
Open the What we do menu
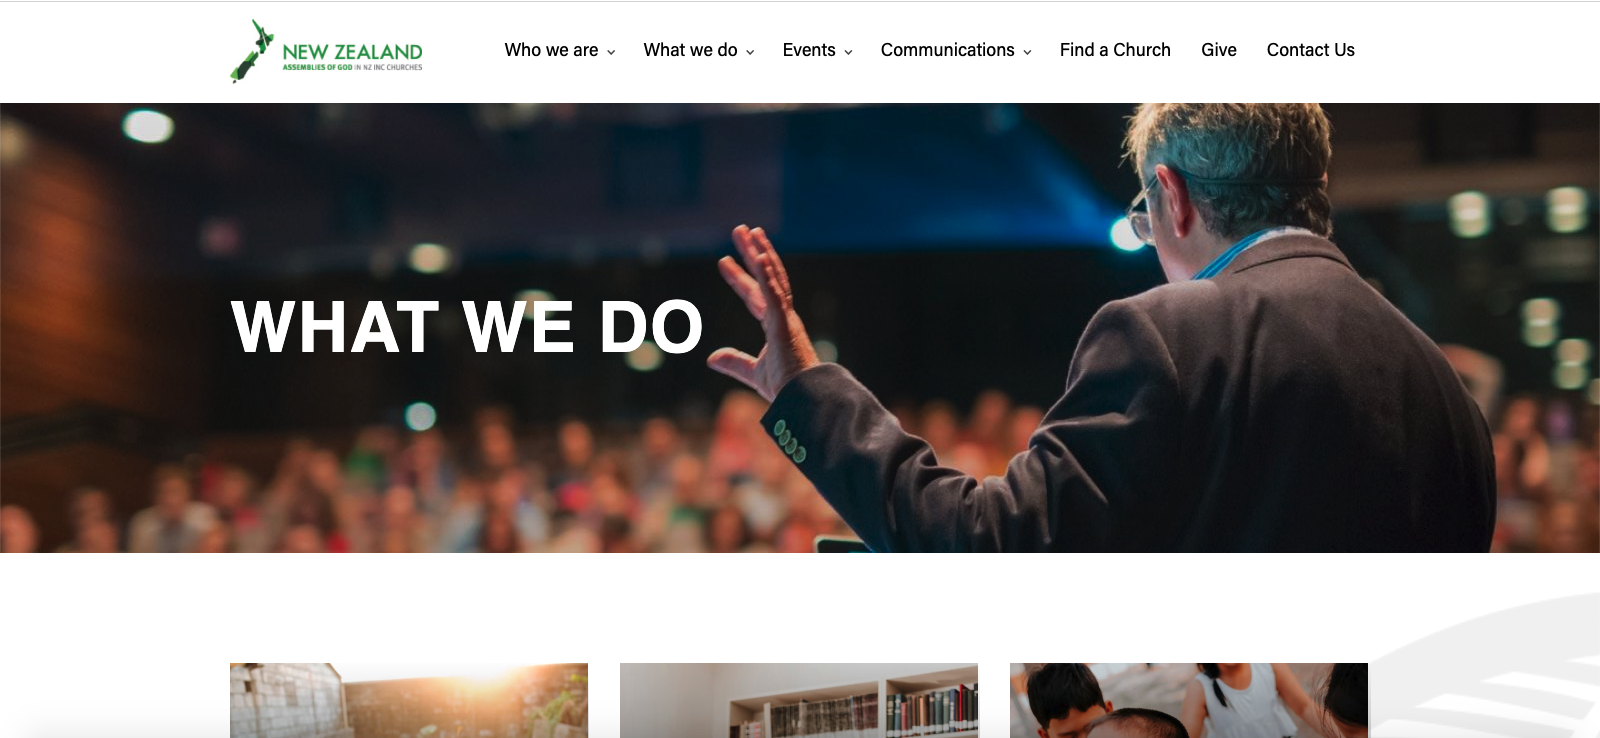tap(690, 50)
